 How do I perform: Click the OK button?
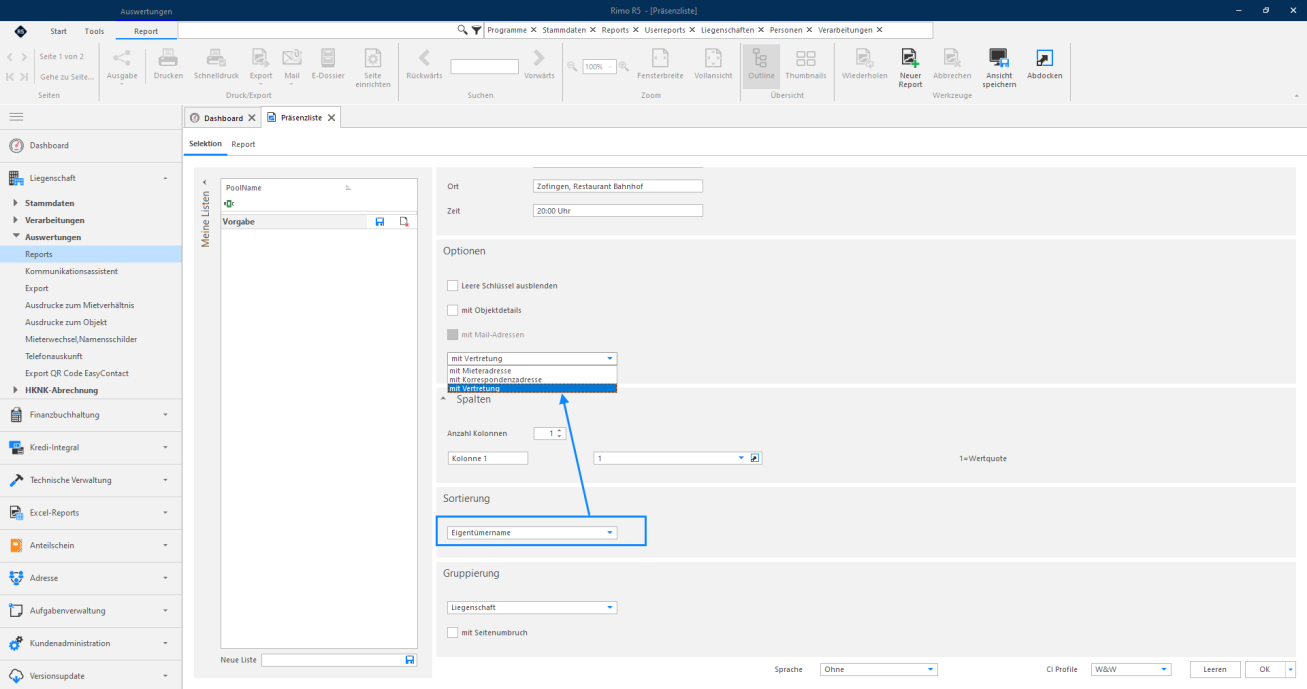1265,669
